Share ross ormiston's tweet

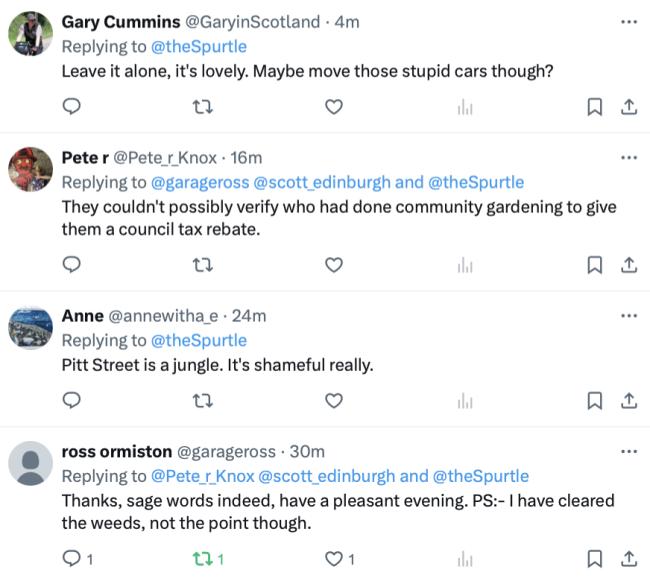pos(629,558)
